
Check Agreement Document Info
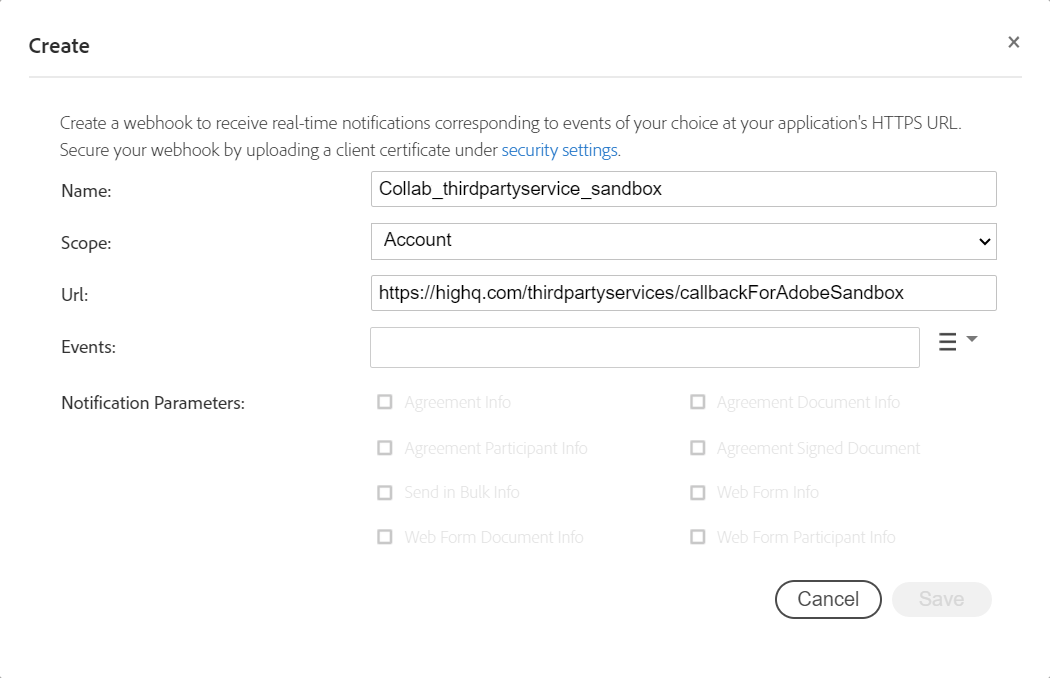698,402
